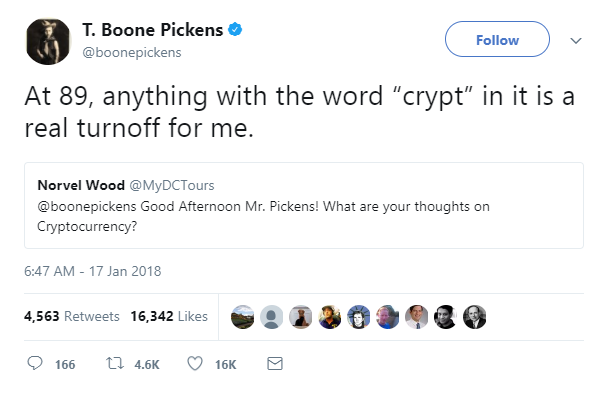Open T. Boone Pickens profile picture
Image resolution: width=606 pixels, height=396 pixels.
[48, 41]
